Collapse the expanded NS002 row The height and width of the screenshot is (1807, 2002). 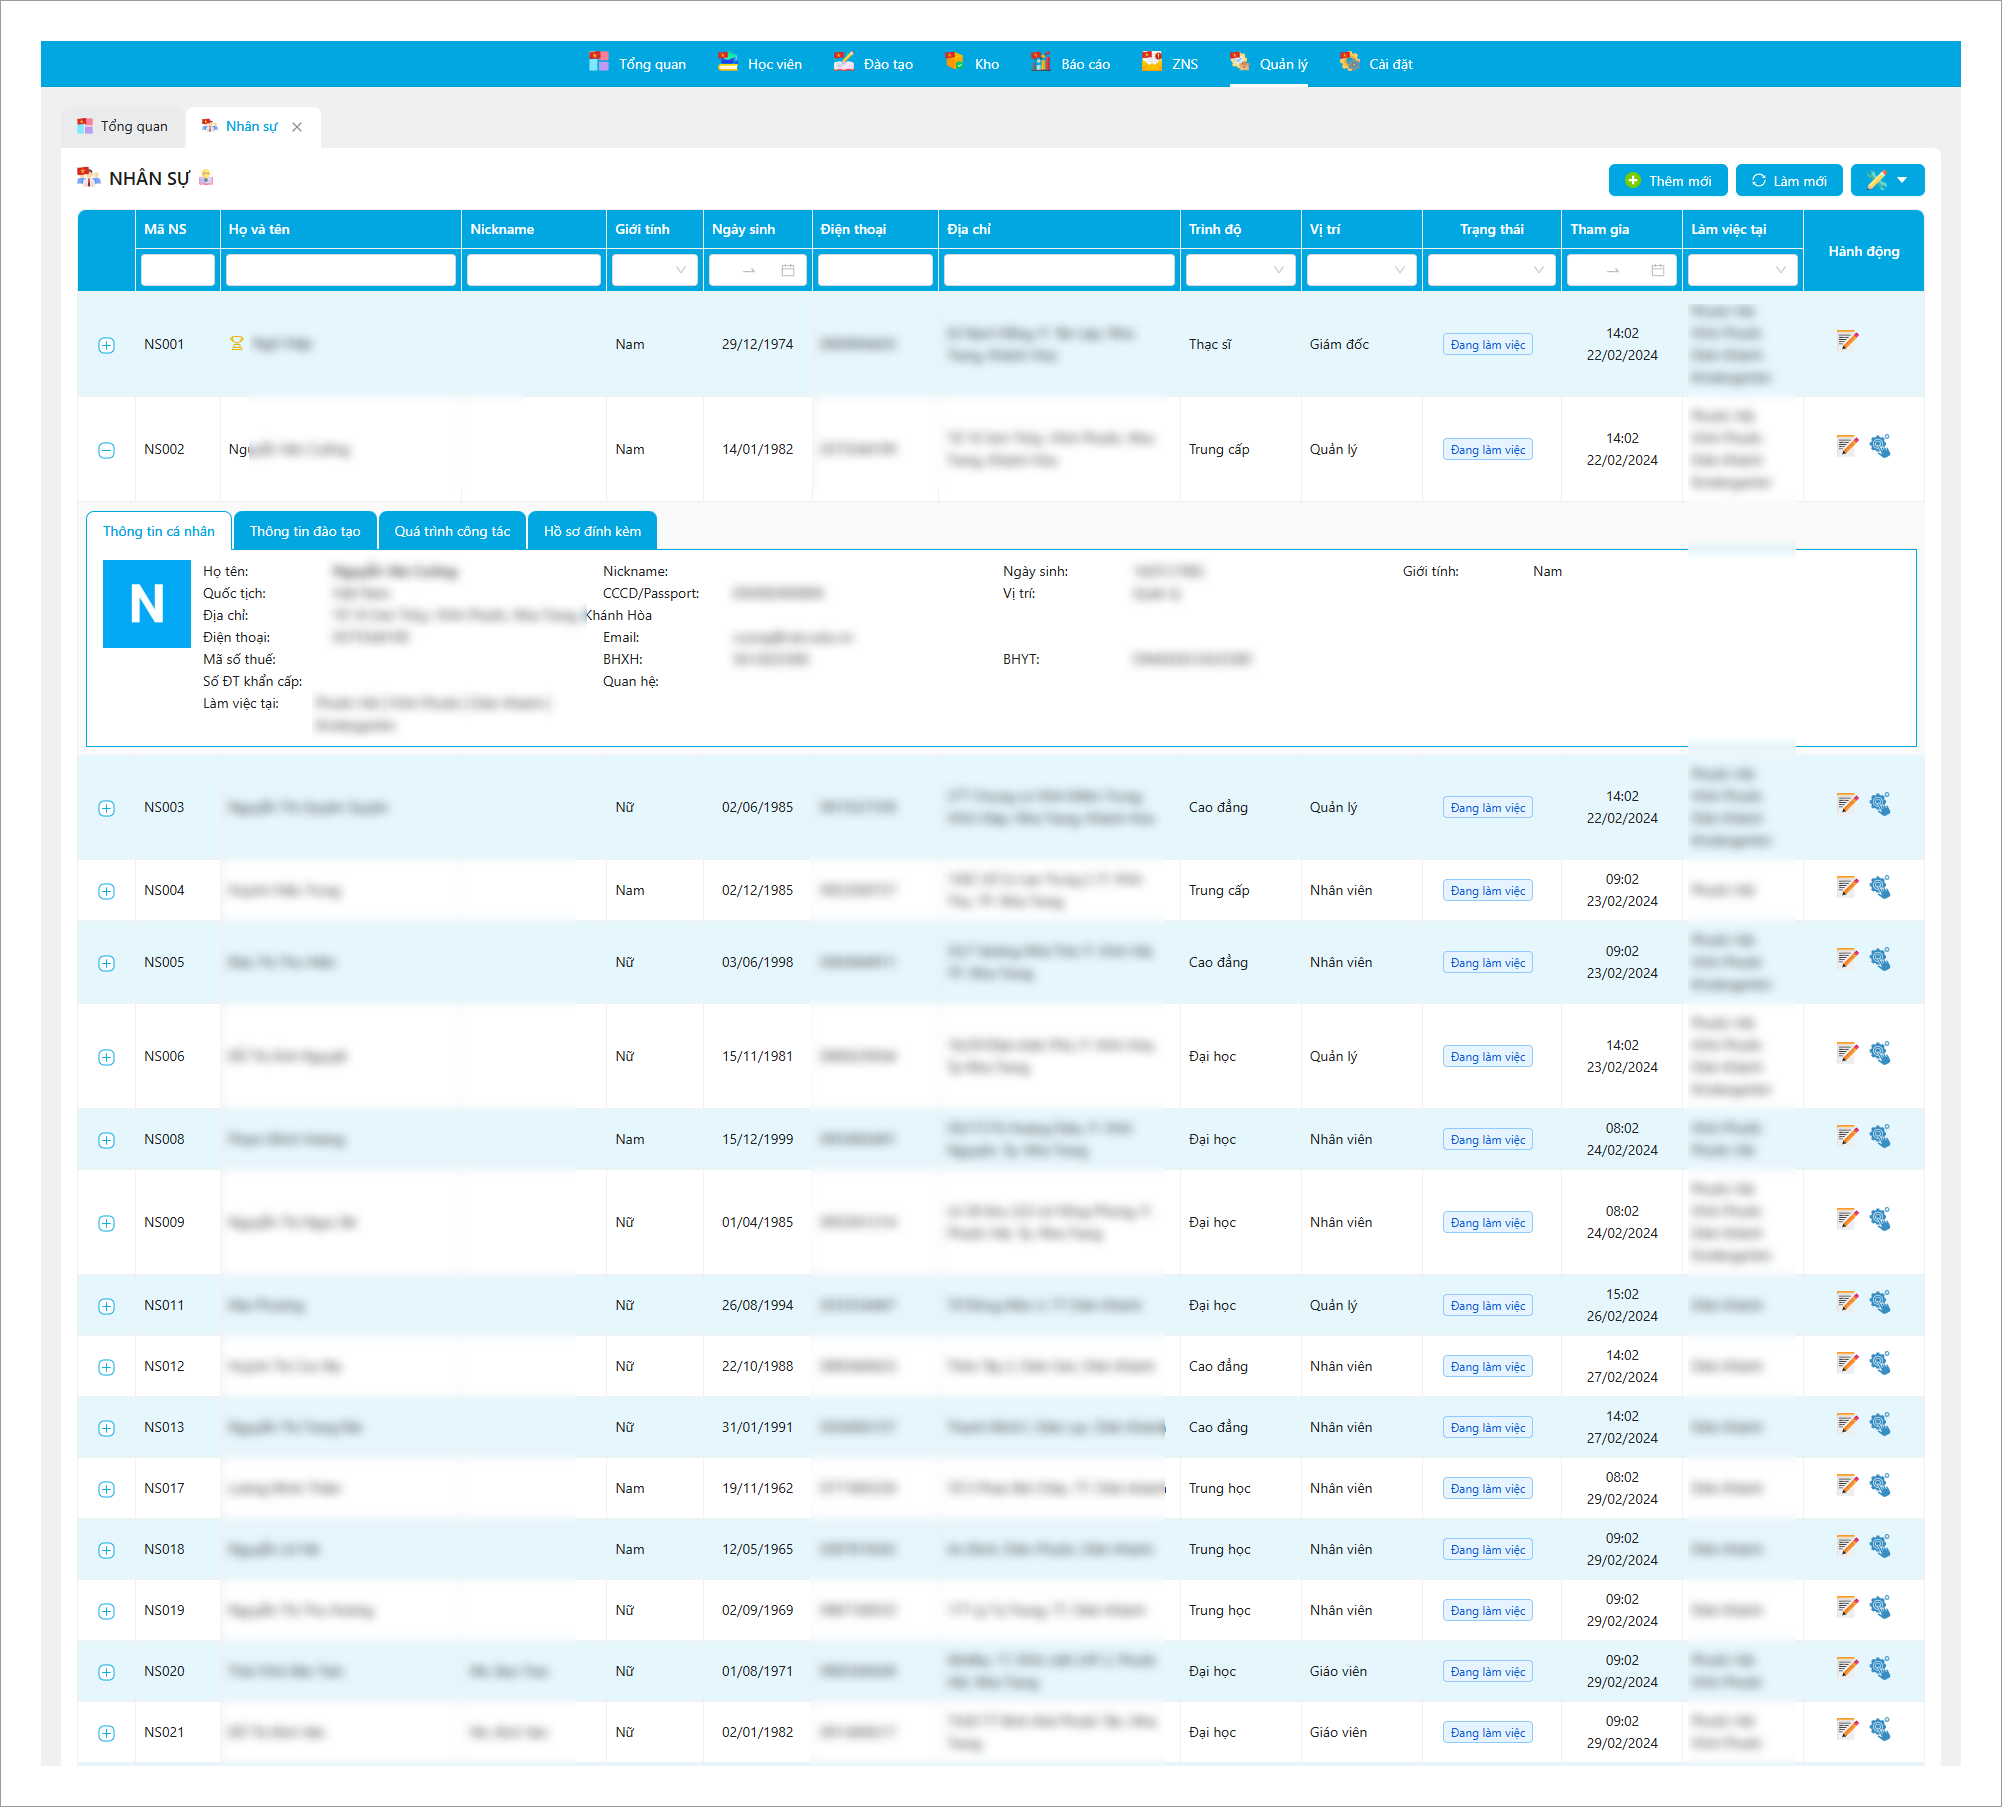[106, 450]
